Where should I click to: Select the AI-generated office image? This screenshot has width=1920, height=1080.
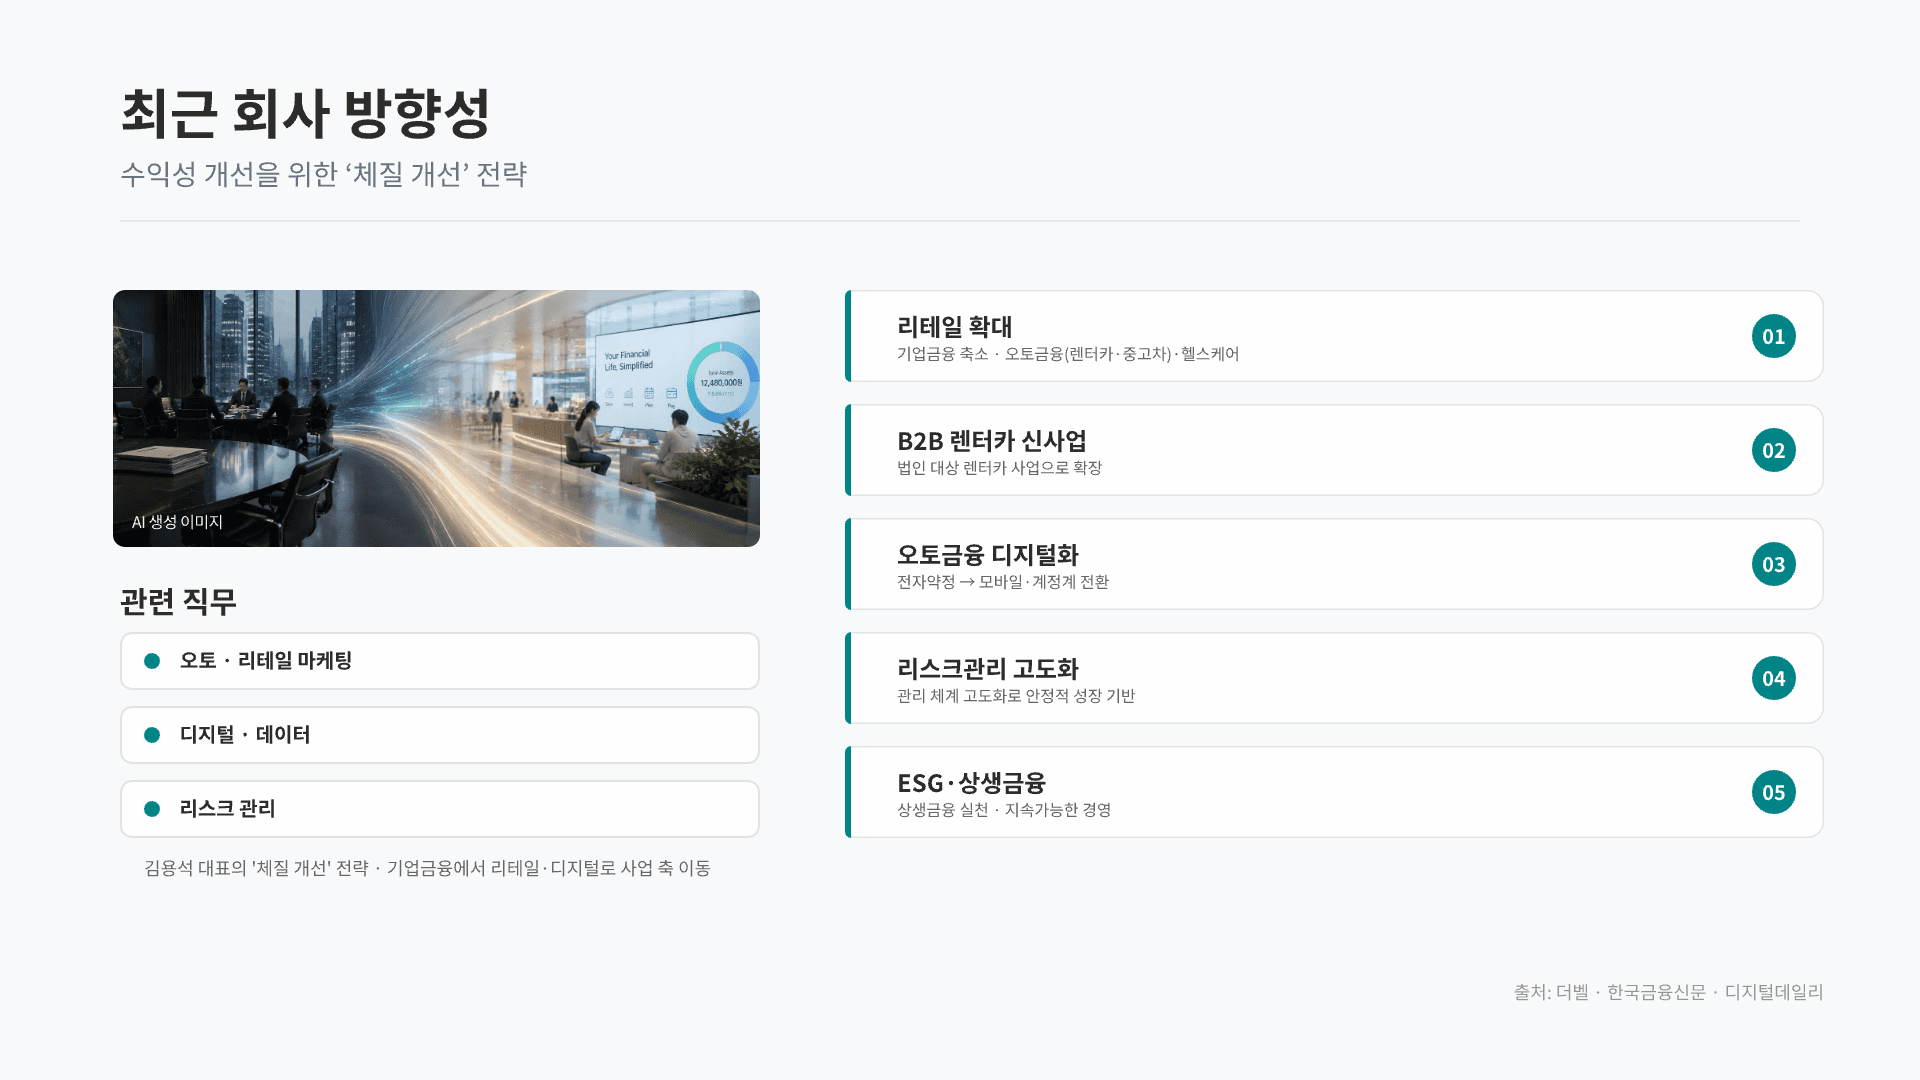tap(436, 418)
